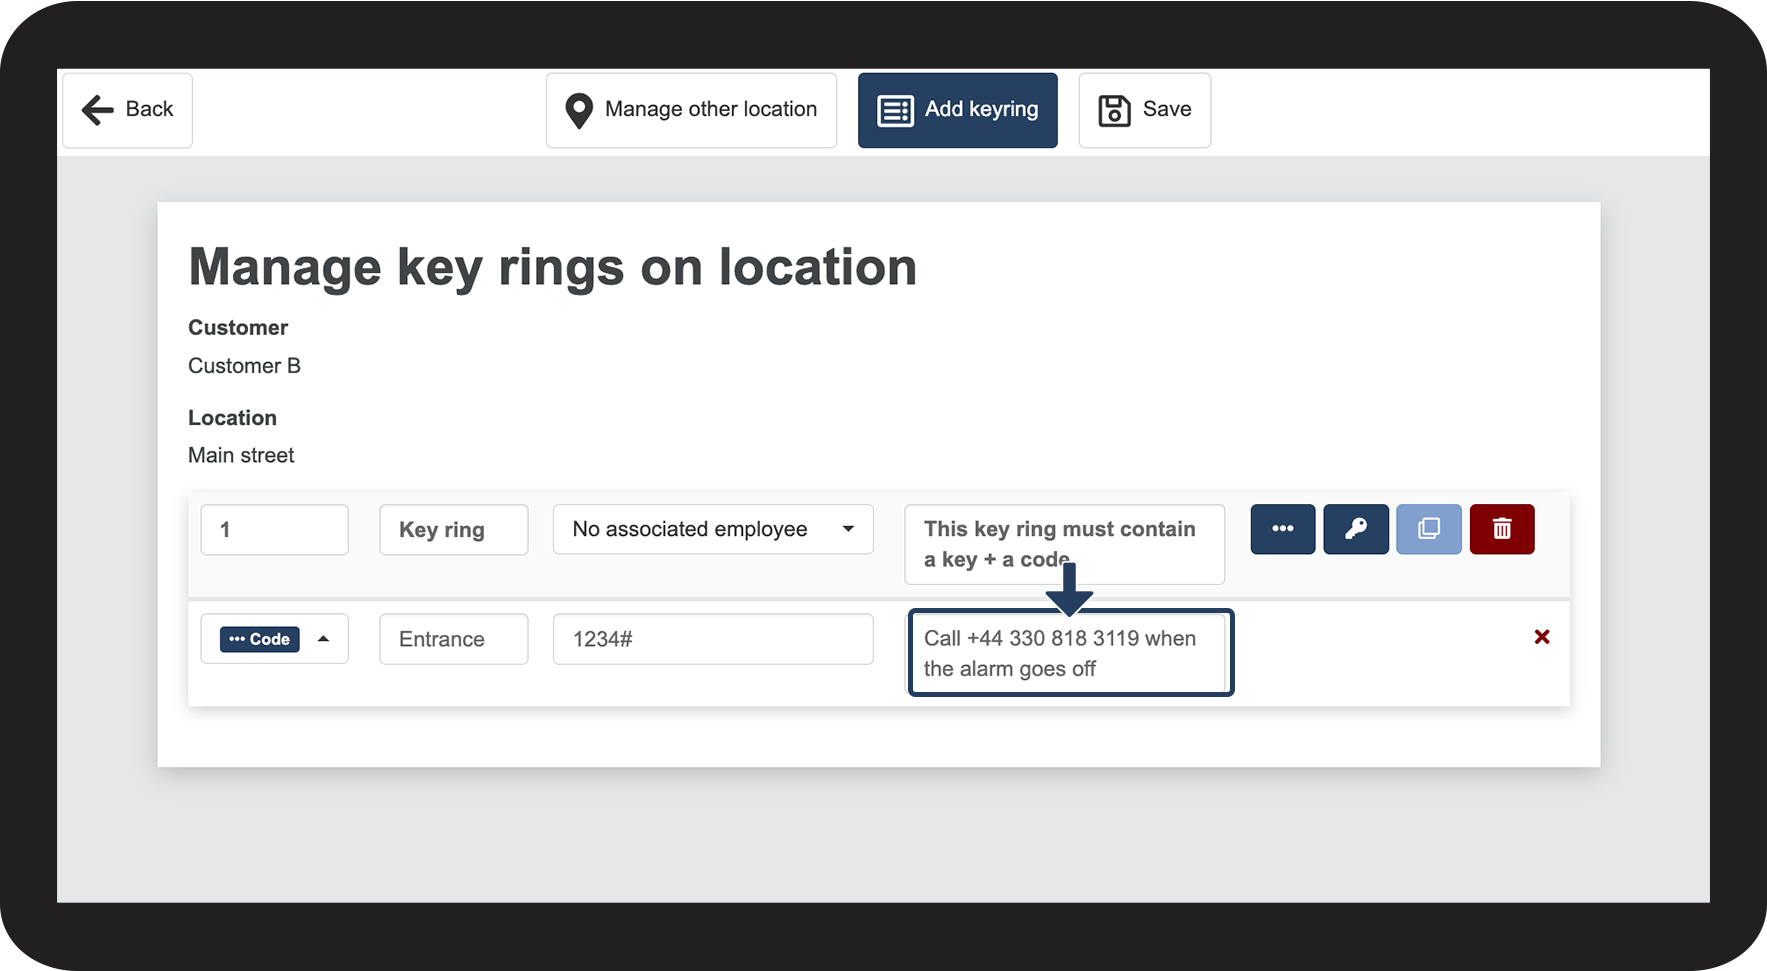Click the blue three-dots add code button
The image size is (1767, 971).
point(1283,529)
